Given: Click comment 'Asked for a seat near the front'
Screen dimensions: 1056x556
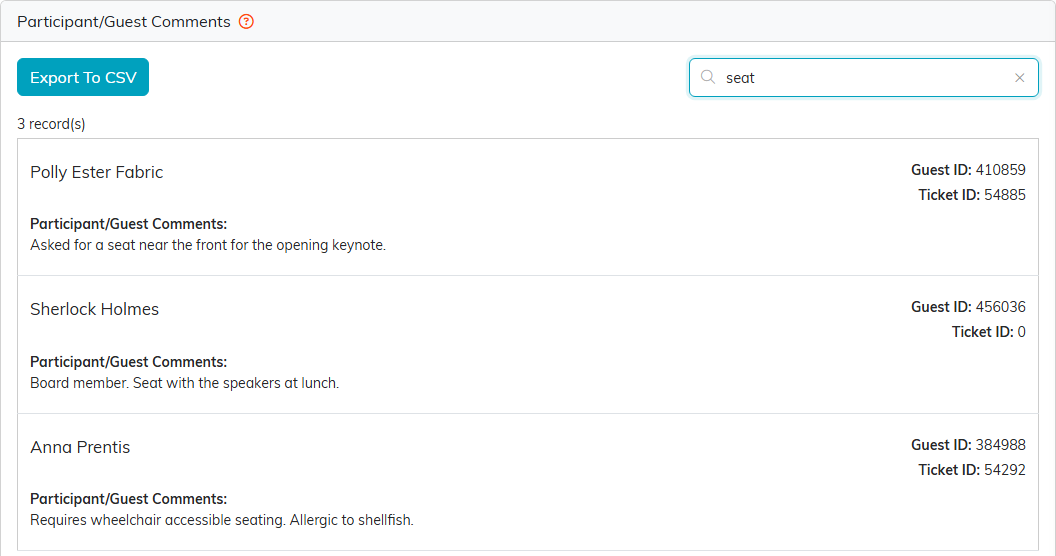Looking at the screenshot, I should point(208,245).
